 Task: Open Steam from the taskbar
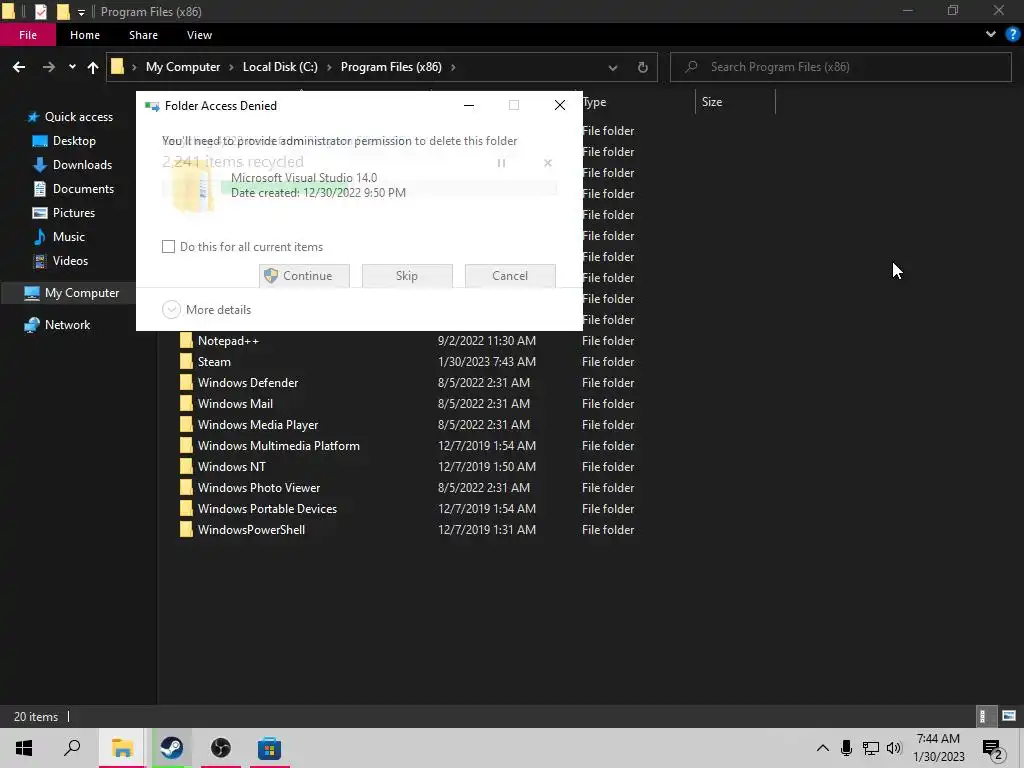pos(172,748)
